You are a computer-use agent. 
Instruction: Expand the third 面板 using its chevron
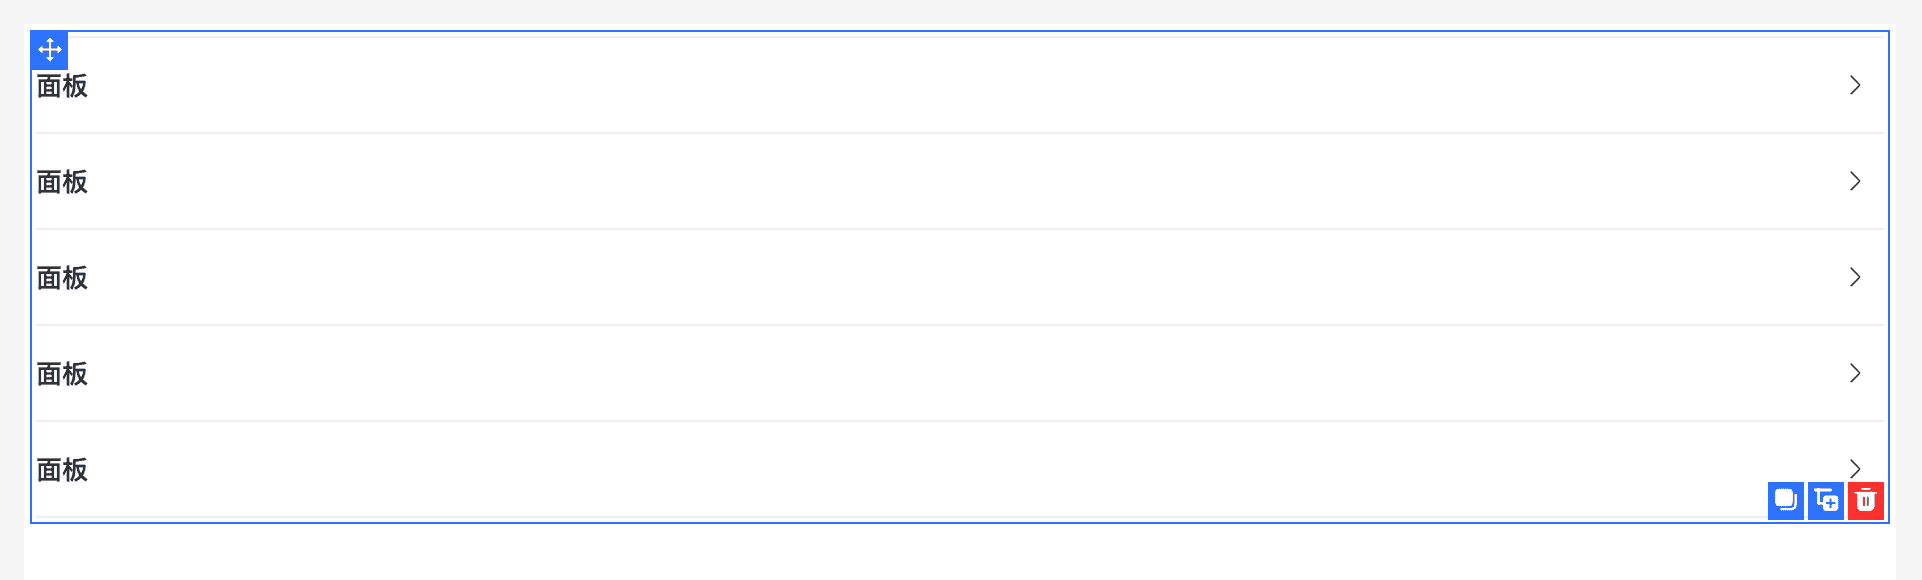pos(1854,277)
